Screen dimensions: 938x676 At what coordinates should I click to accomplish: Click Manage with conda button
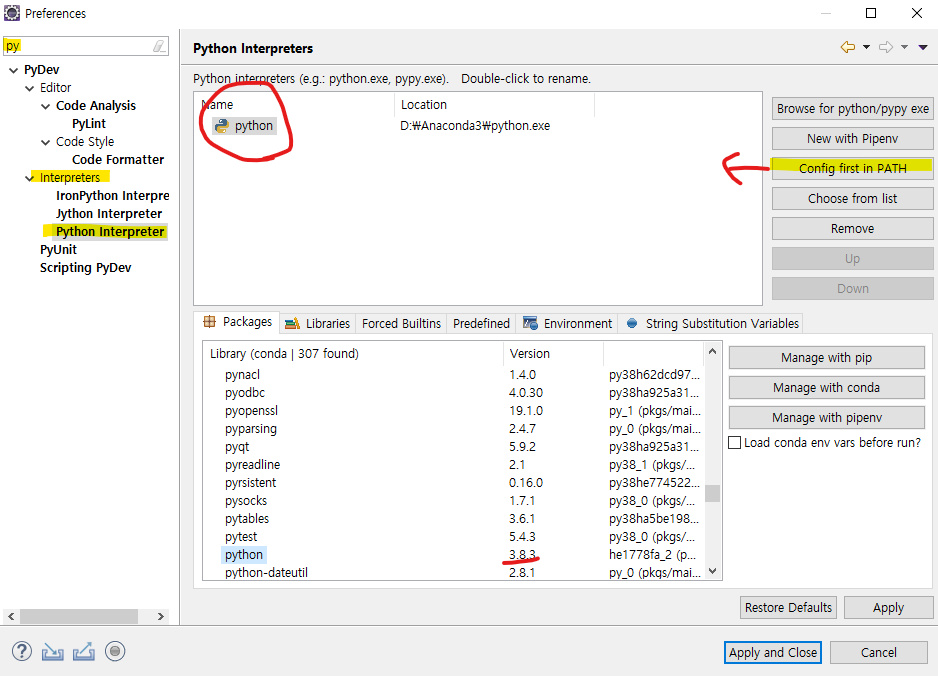[827, 387]
